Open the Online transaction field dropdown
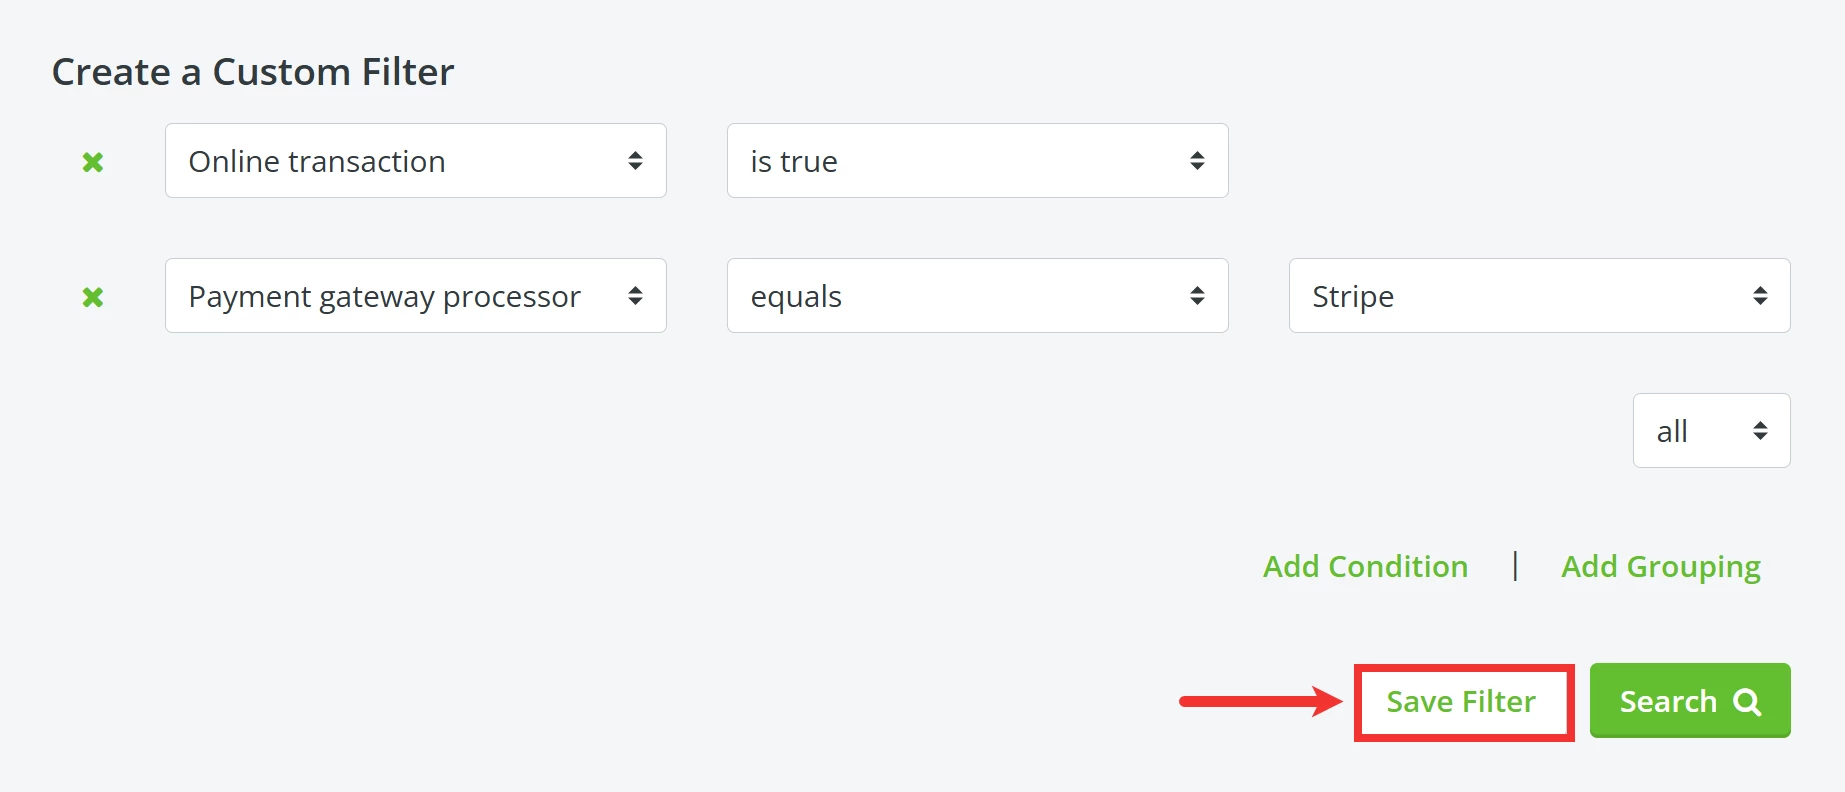Viewport: 1845px width, 792px height. tap(415, 161)
